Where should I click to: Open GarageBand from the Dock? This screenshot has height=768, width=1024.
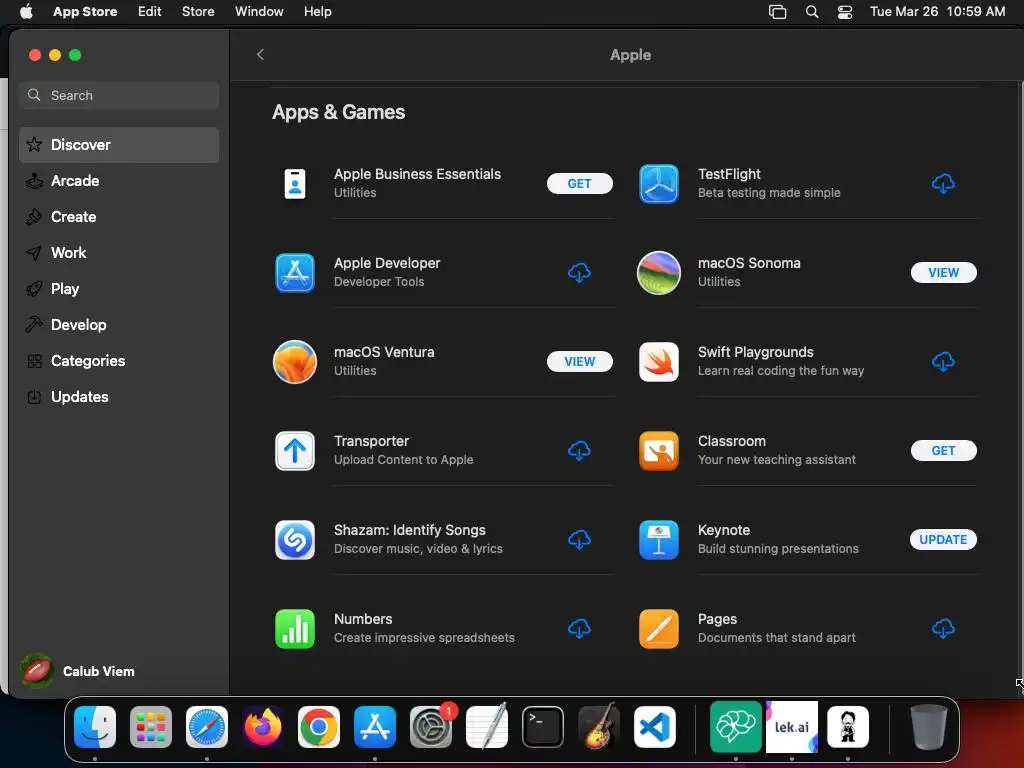tap(599, 727)
